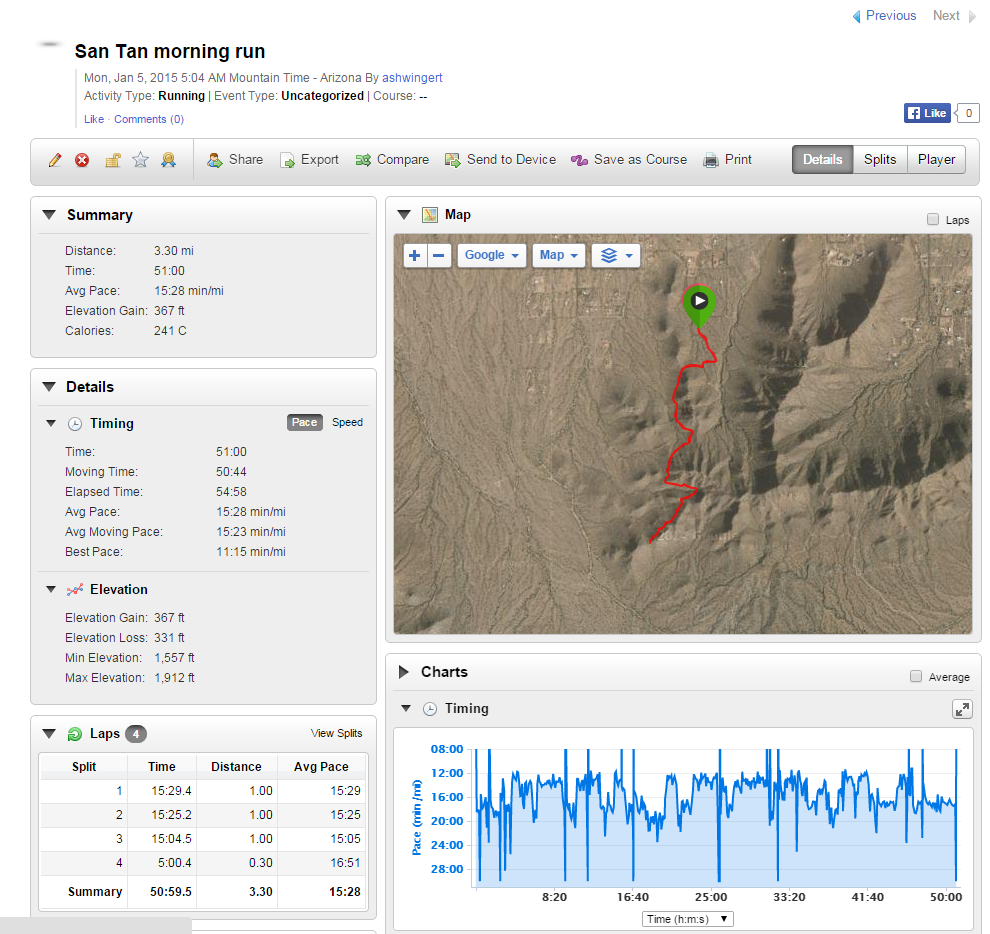Viewport: 990px width, 934px height.
Task: Click the red delete activity icon
Action: [x=82, y=160]
